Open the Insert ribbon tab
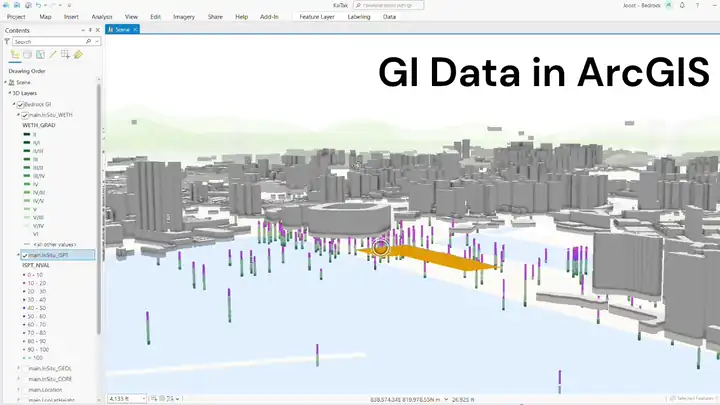720x405 pixels. coord(71,17)
